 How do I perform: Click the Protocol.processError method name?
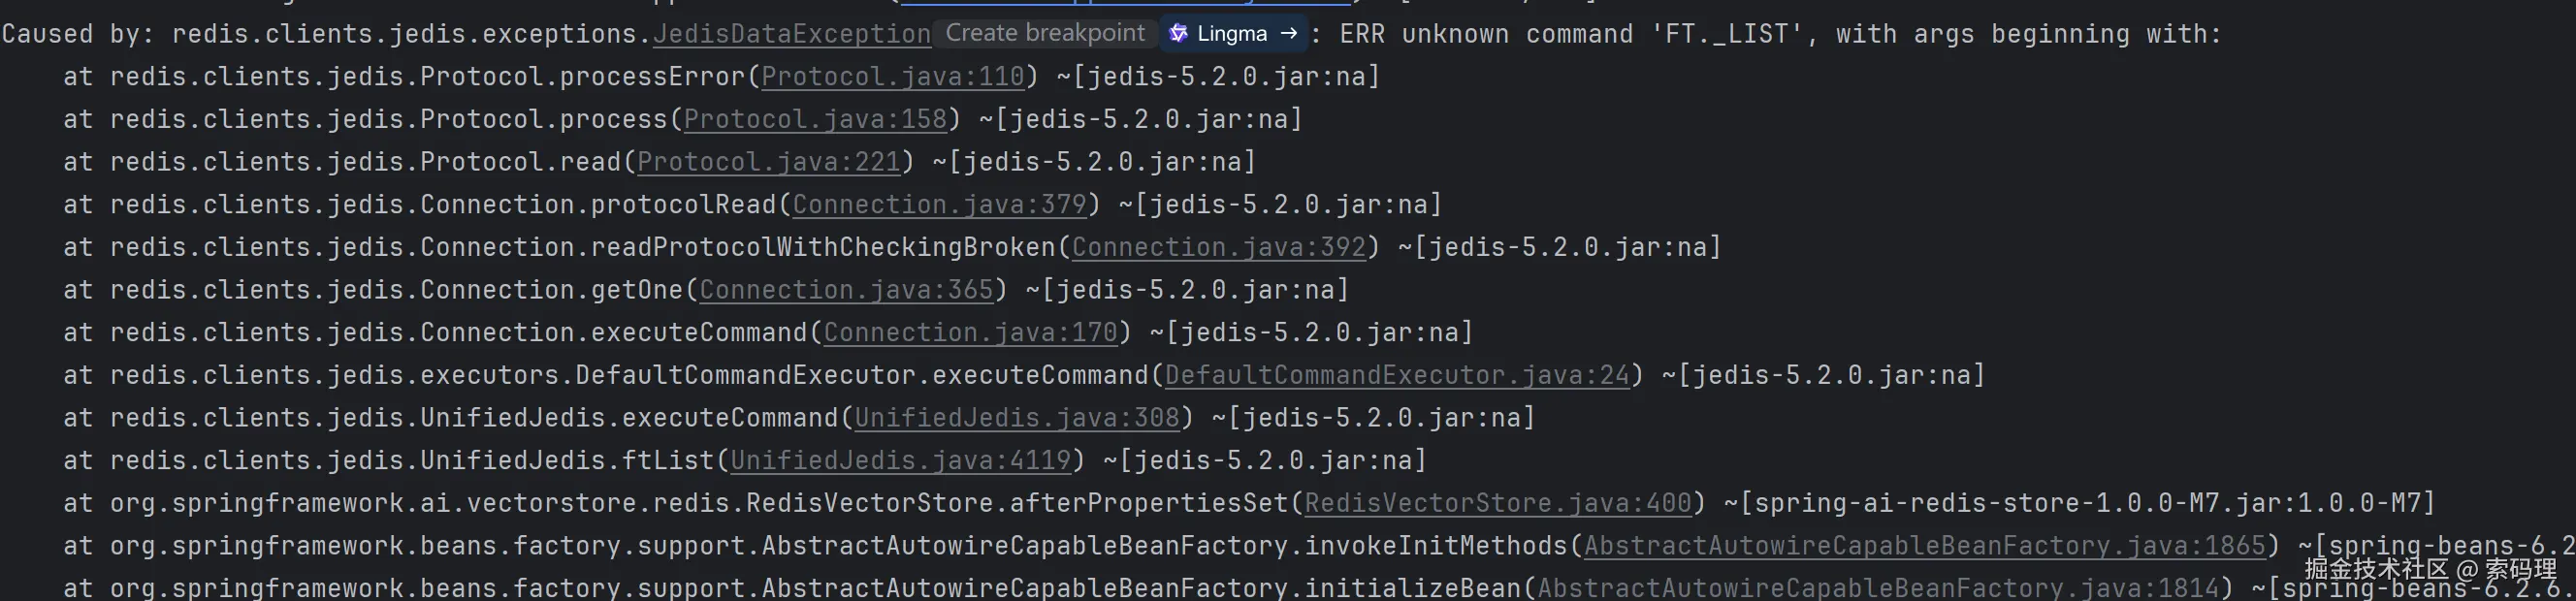pos(583,77)
